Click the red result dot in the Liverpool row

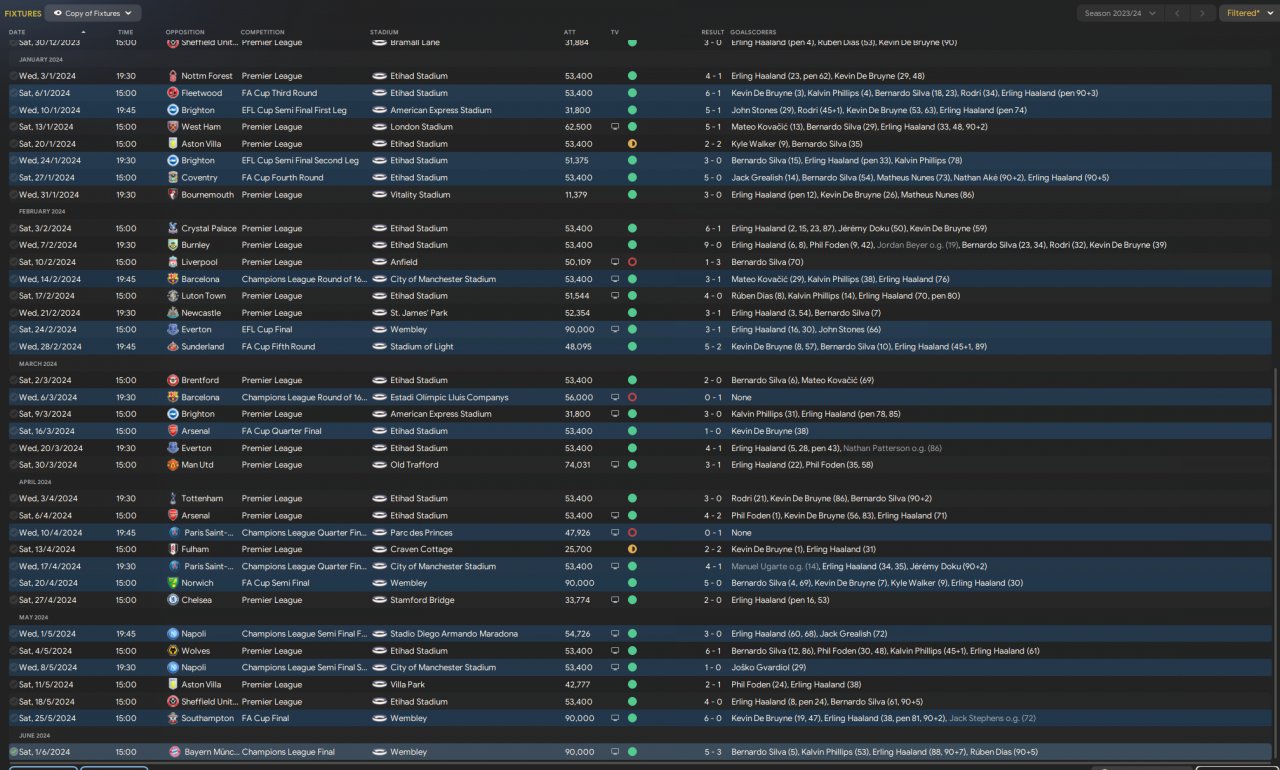coord(632,262)
